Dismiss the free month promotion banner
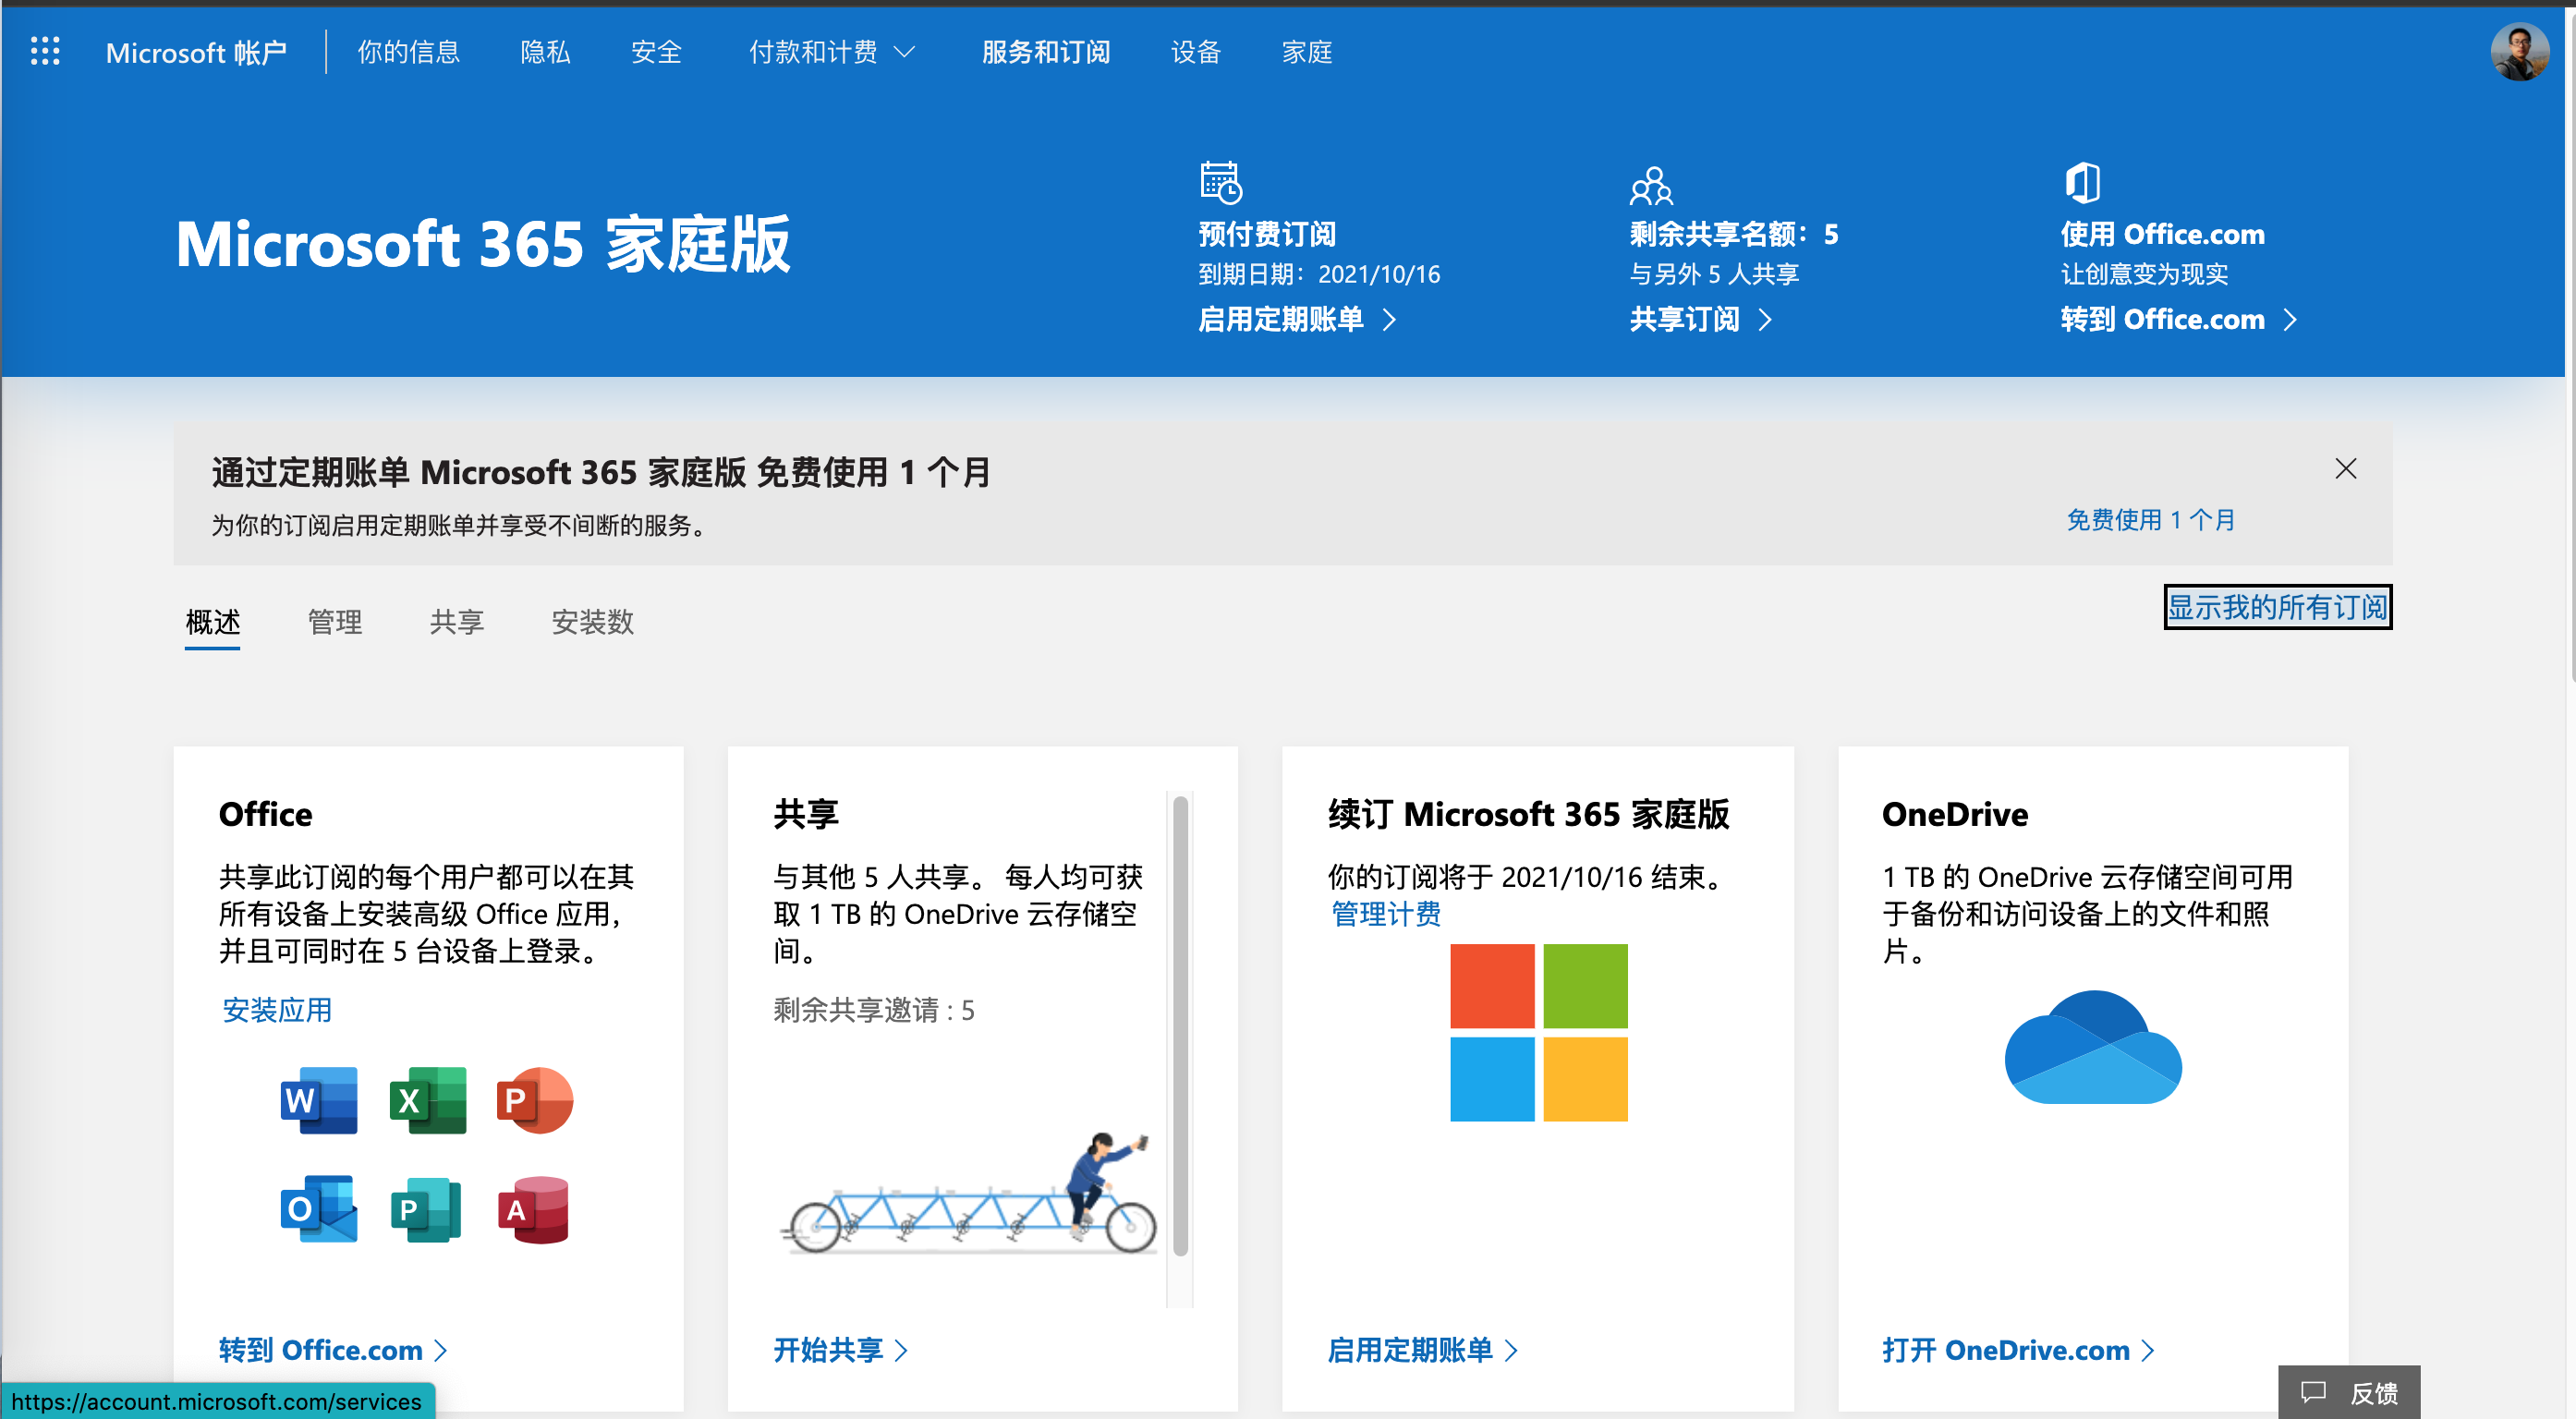 [x=2345, y=469]
